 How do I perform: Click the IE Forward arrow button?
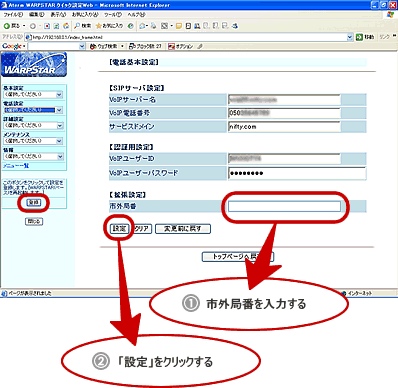pos(33,26)
